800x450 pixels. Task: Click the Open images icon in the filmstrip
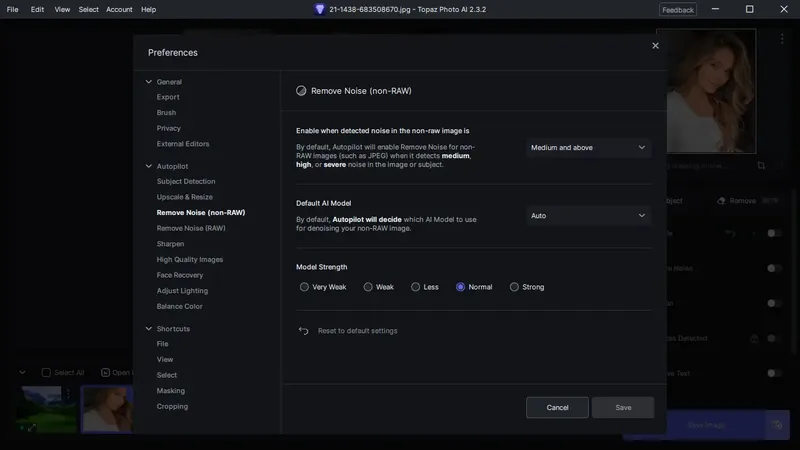click(x=105, y=373)
